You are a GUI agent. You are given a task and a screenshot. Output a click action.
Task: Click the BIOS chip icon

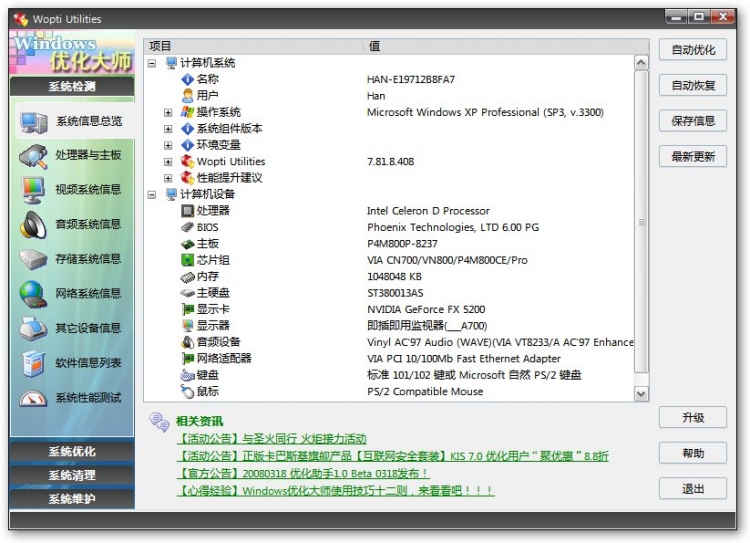point(188,227)
